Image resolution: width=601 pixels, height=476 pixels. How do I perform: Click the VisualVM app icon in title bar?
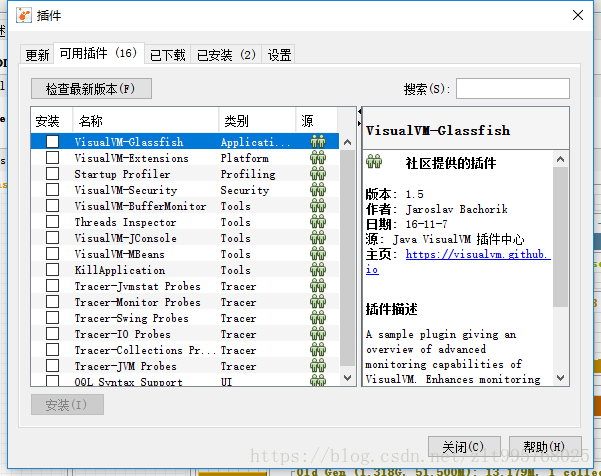click(24, 15)
